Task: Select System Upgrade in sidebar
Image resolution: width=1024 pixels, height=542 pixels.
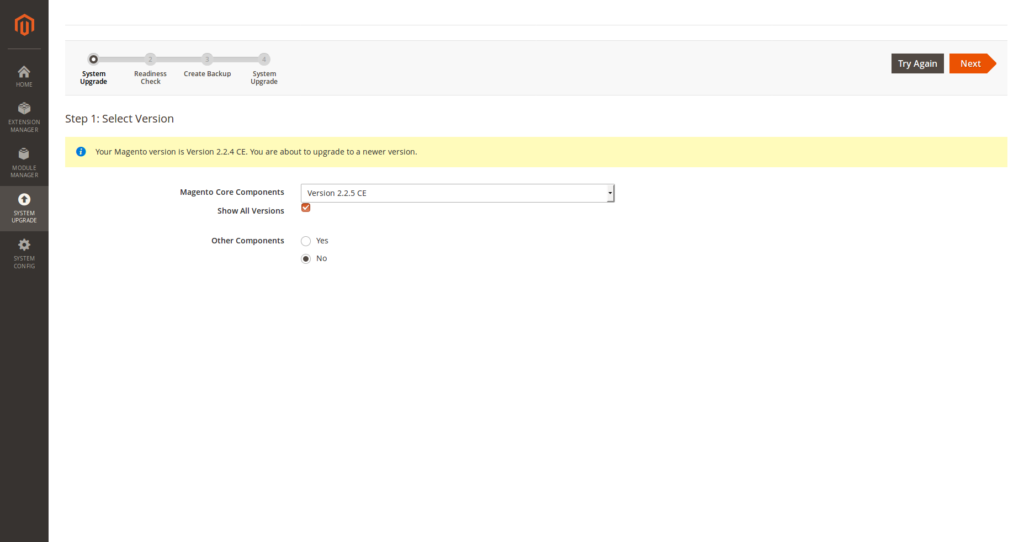Action: (x=24, y=208)
